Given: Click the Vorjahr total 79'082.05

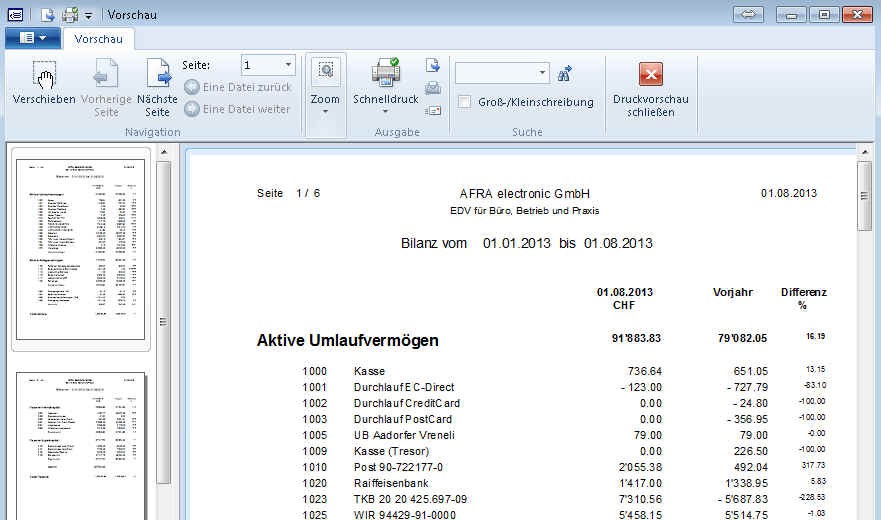Looking at the screenshot, I should coord(742,338).
